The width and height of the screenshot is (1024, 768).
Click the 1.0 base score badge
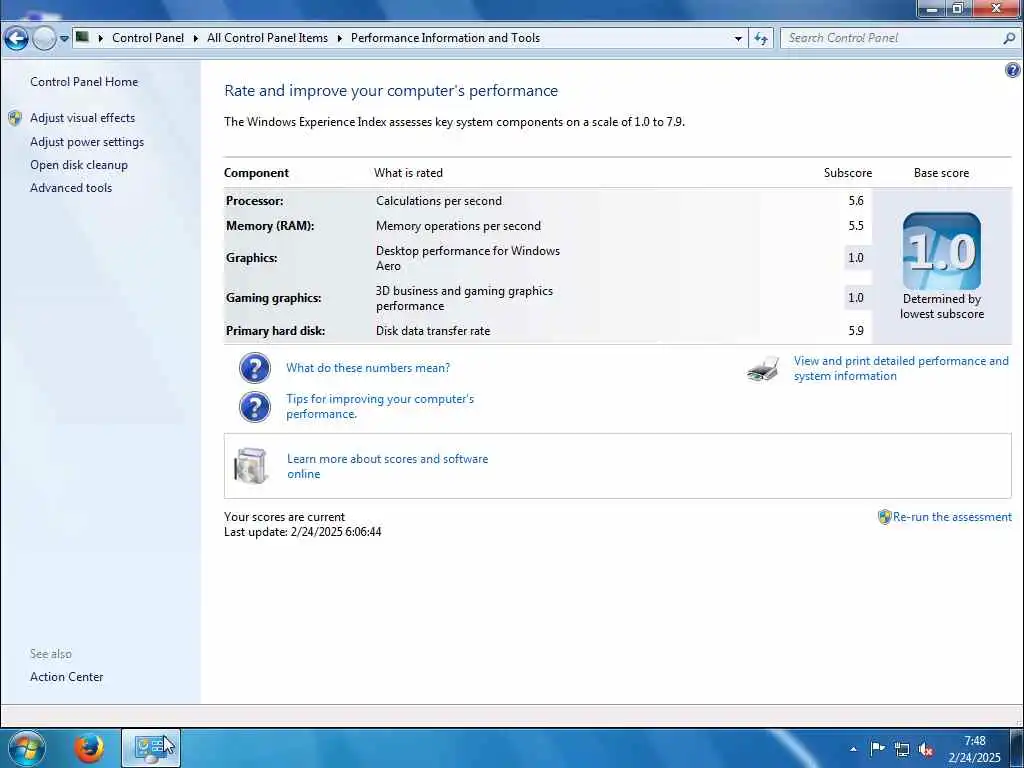(x=942, y=251)
